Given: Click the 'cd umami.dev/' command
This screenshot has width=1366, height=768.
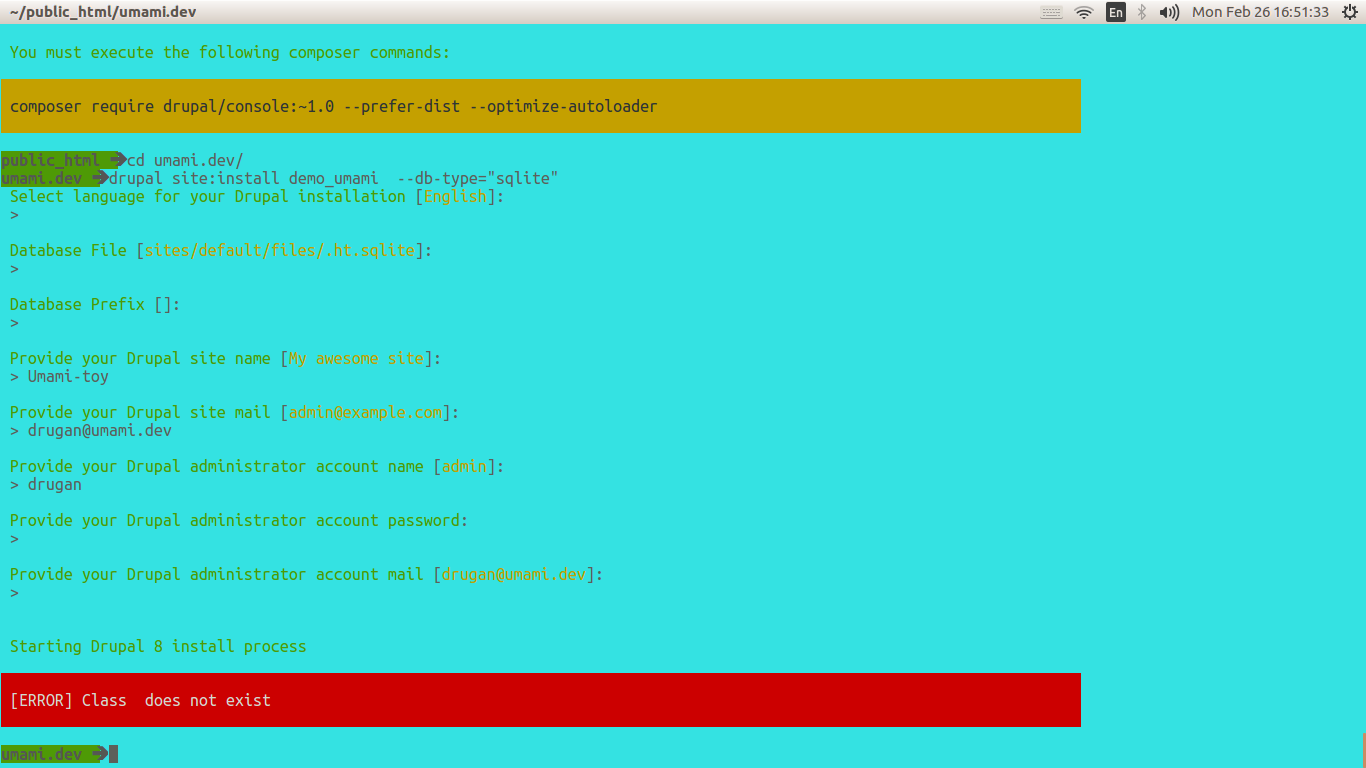Looking at the screenshot, I should pyautogui.click(x=185, y=160).
